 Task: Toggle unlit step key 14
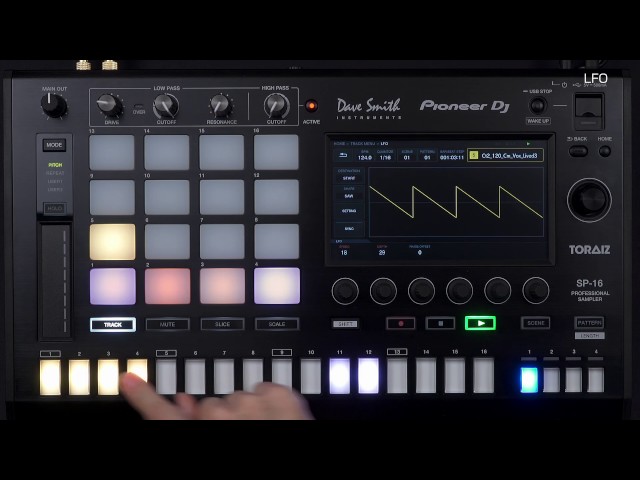pos(426,376)
